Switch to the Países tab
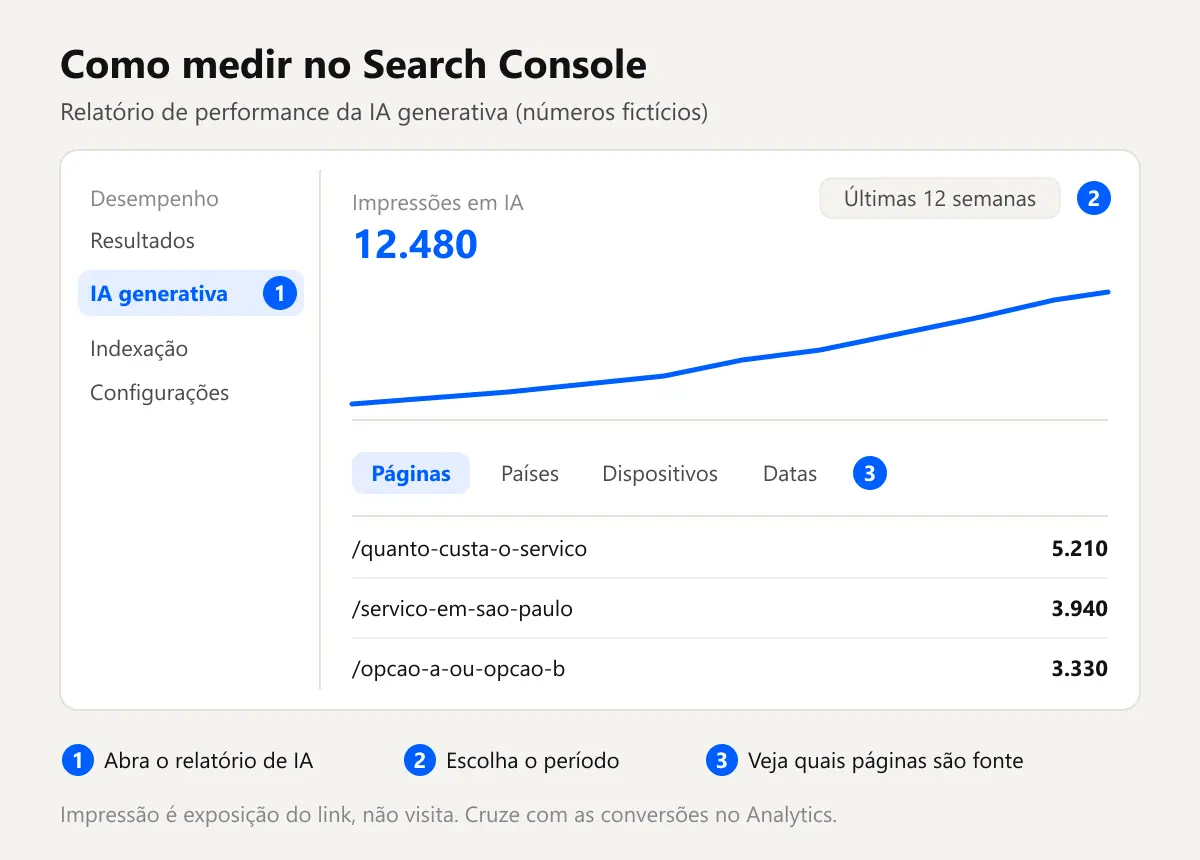 coord(530,474)
